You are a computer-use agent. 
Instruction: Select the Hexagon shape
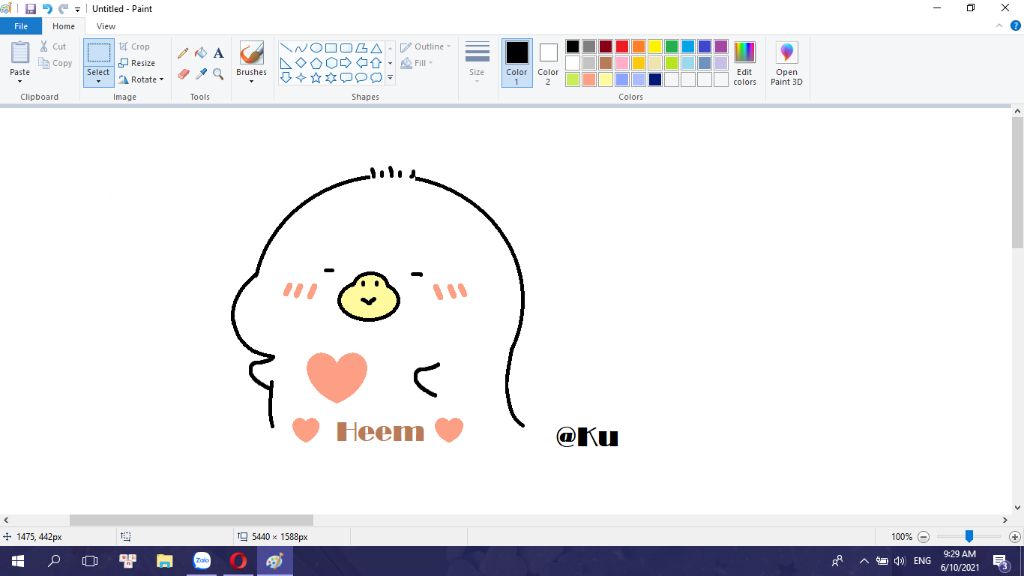pyautogui.click(x=331, y=63)
